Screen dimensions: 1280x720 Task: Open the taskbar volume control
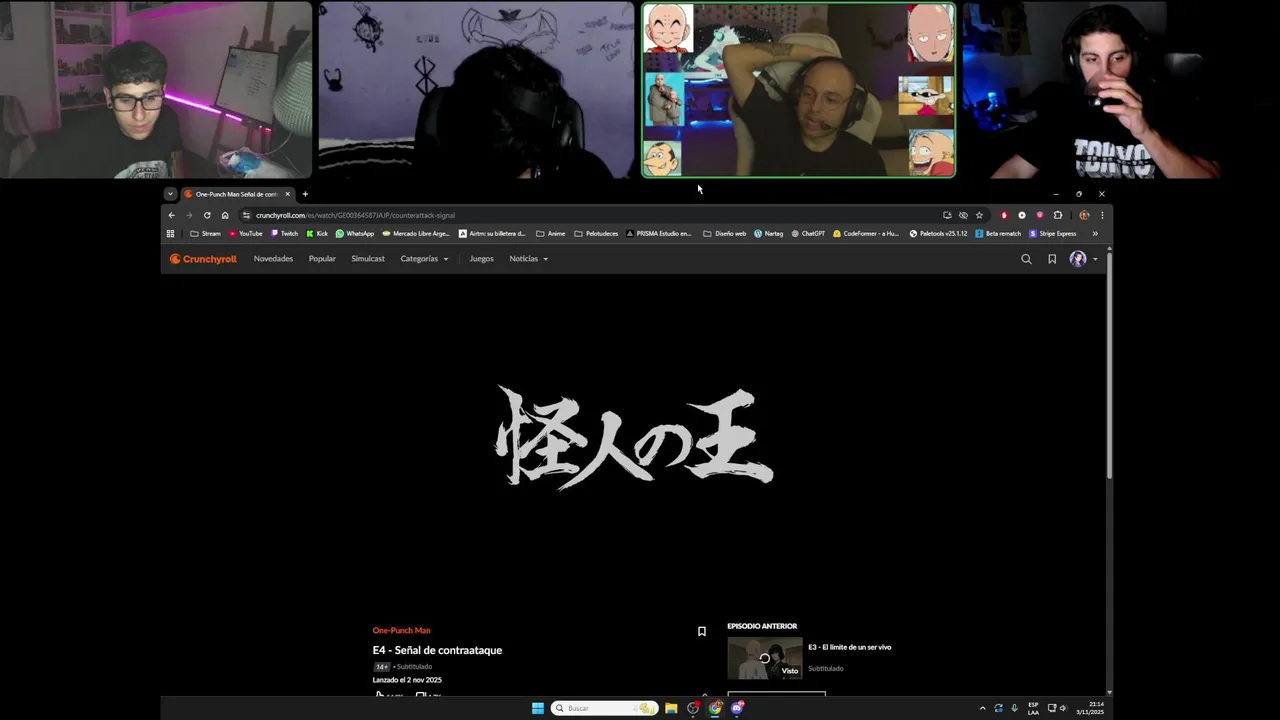1062,708
